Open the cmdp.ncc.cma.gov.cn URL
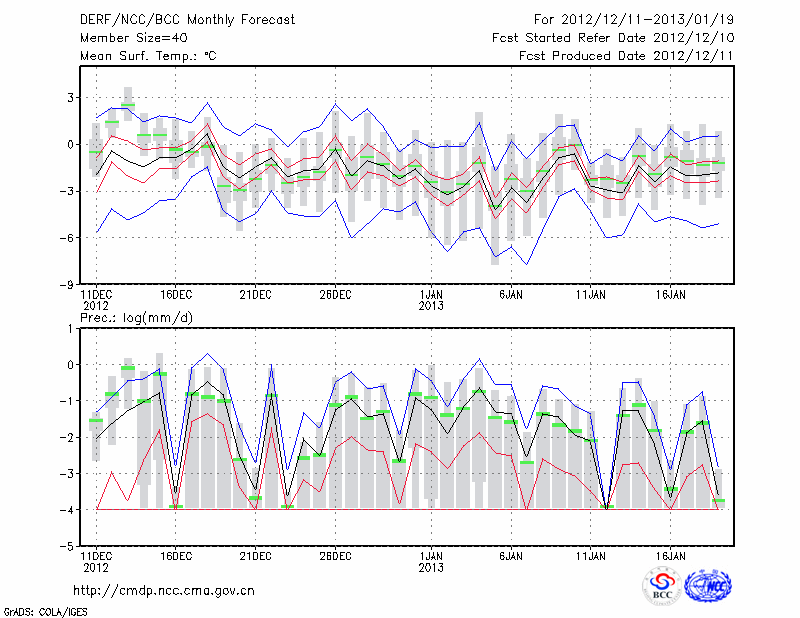The image size is (800, 618). [164, 590]
